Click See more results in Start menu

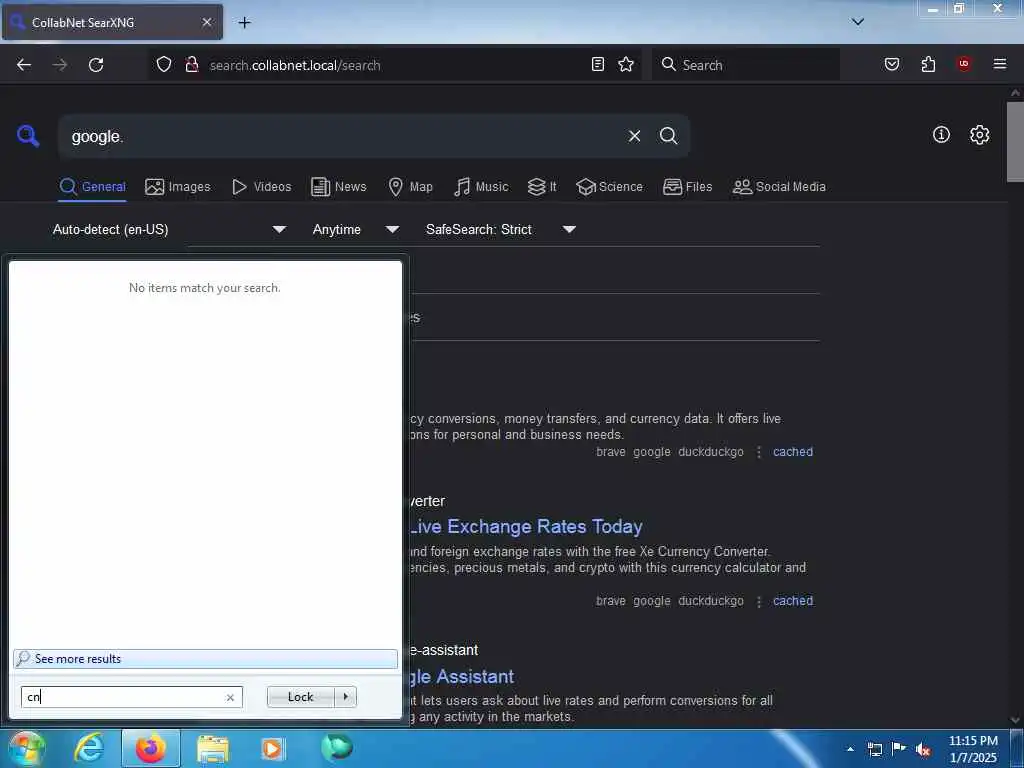[205, 658]
